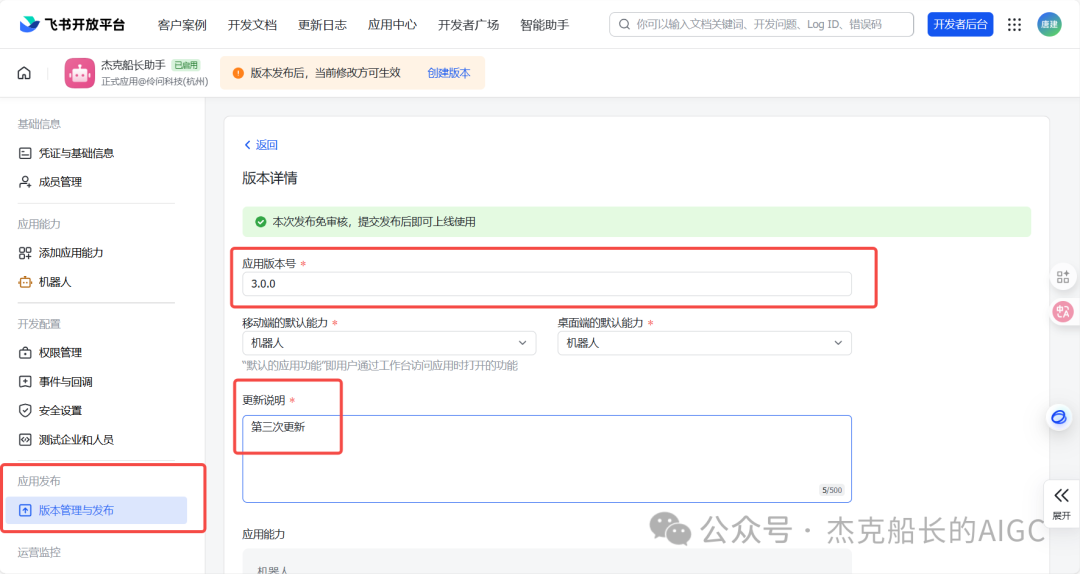The width and height of the screenshot is (1080, 574).
Task: Select 版本管理与发布 in sidebar
Action: 96,511
